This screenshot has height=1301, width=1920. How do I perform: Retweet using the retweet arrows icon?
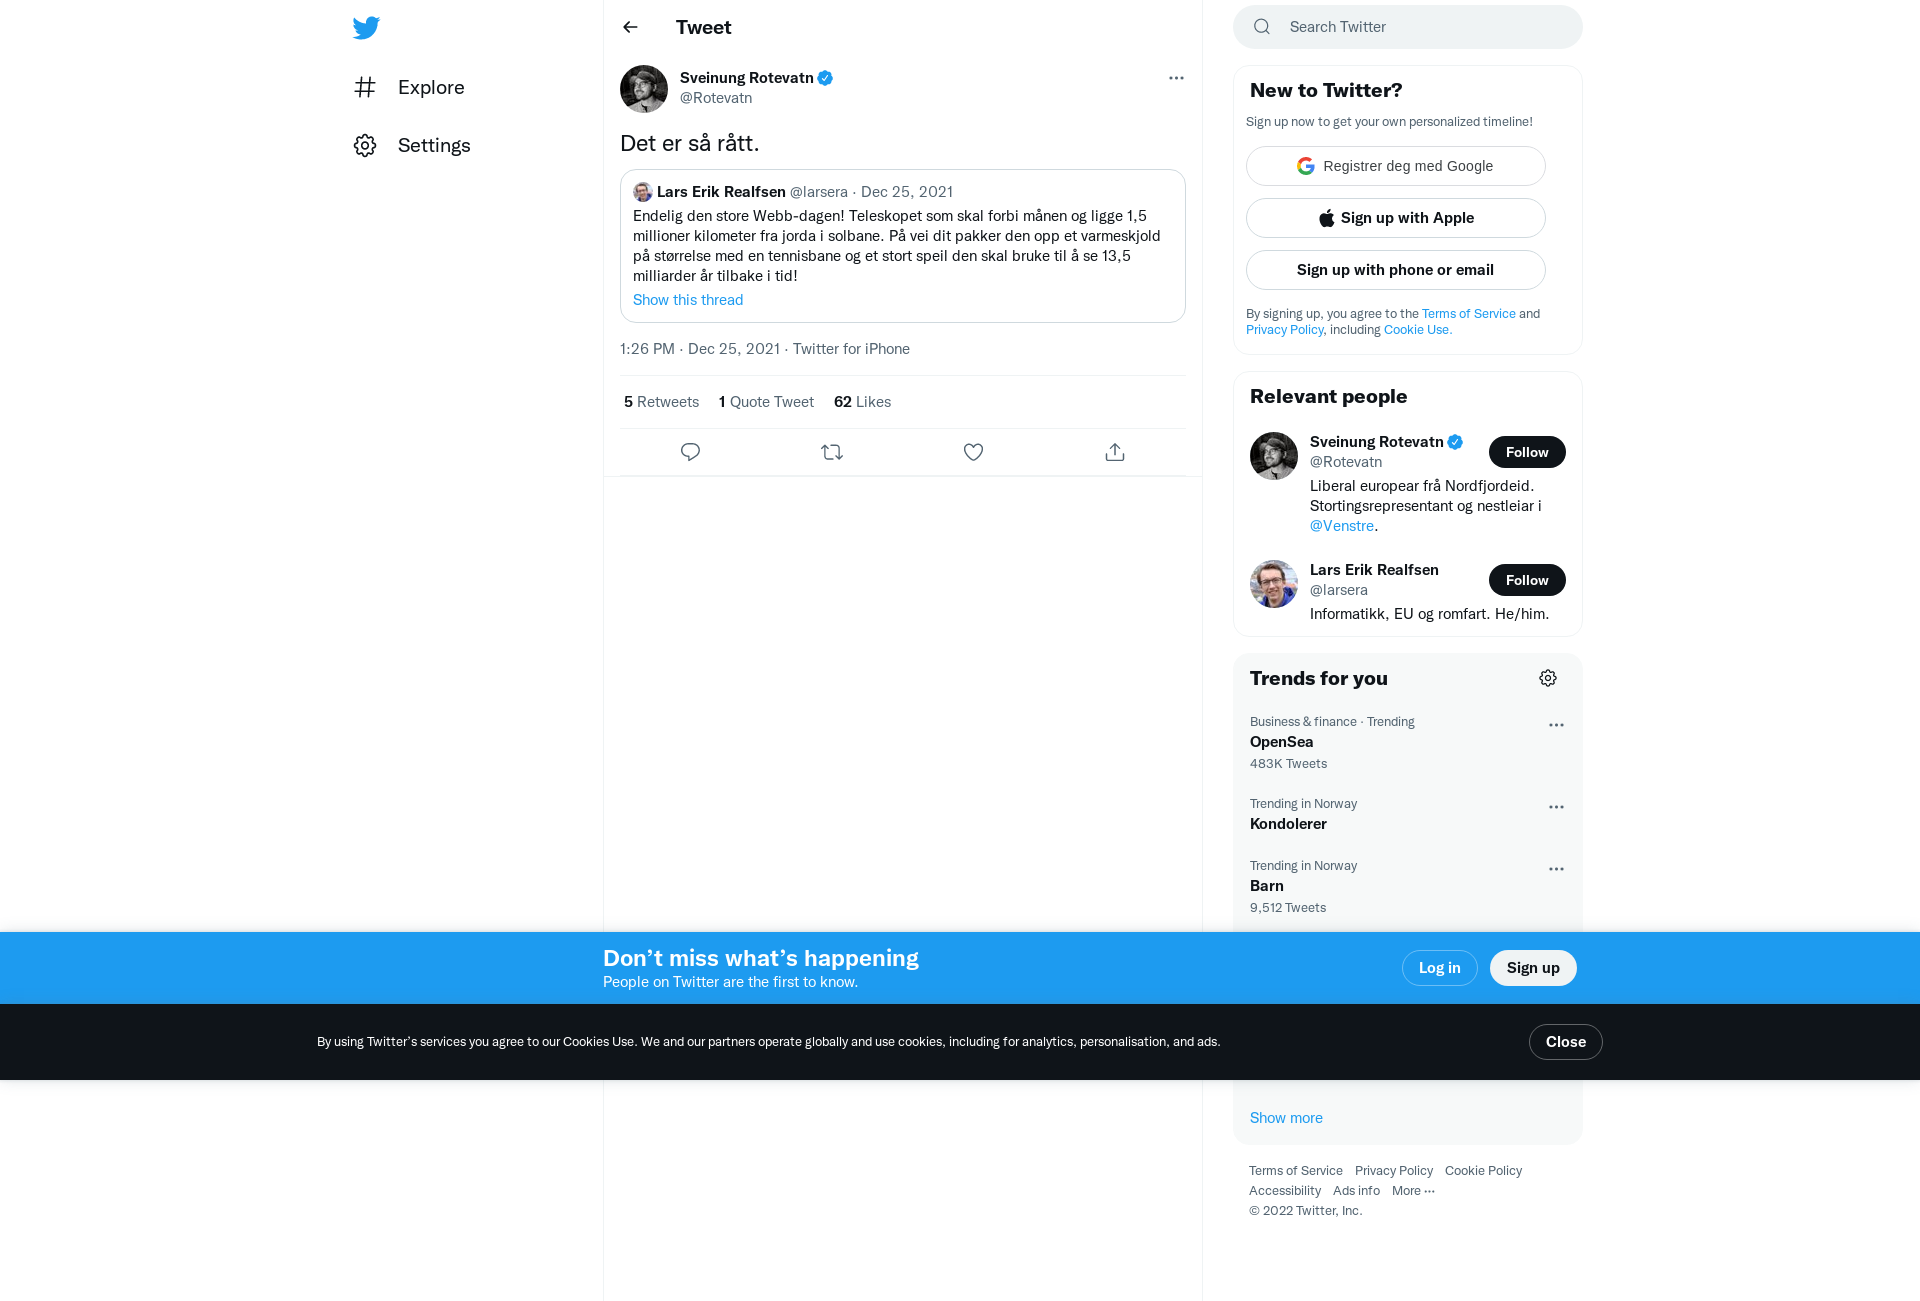pos(832,452)
